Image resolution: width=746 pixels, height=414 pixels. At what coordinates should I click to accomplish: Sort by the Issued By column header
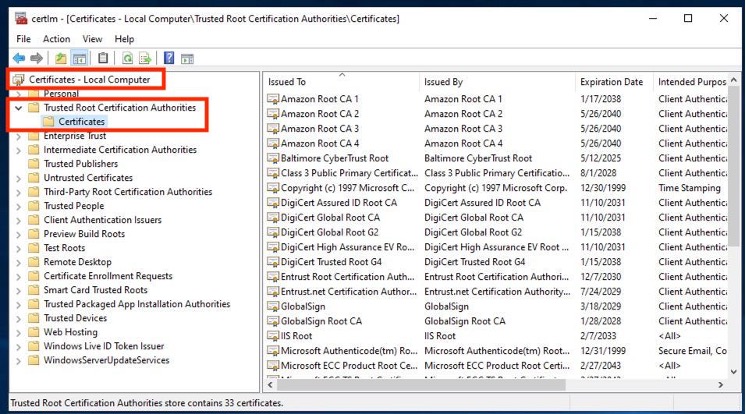[x=497, y=82]
